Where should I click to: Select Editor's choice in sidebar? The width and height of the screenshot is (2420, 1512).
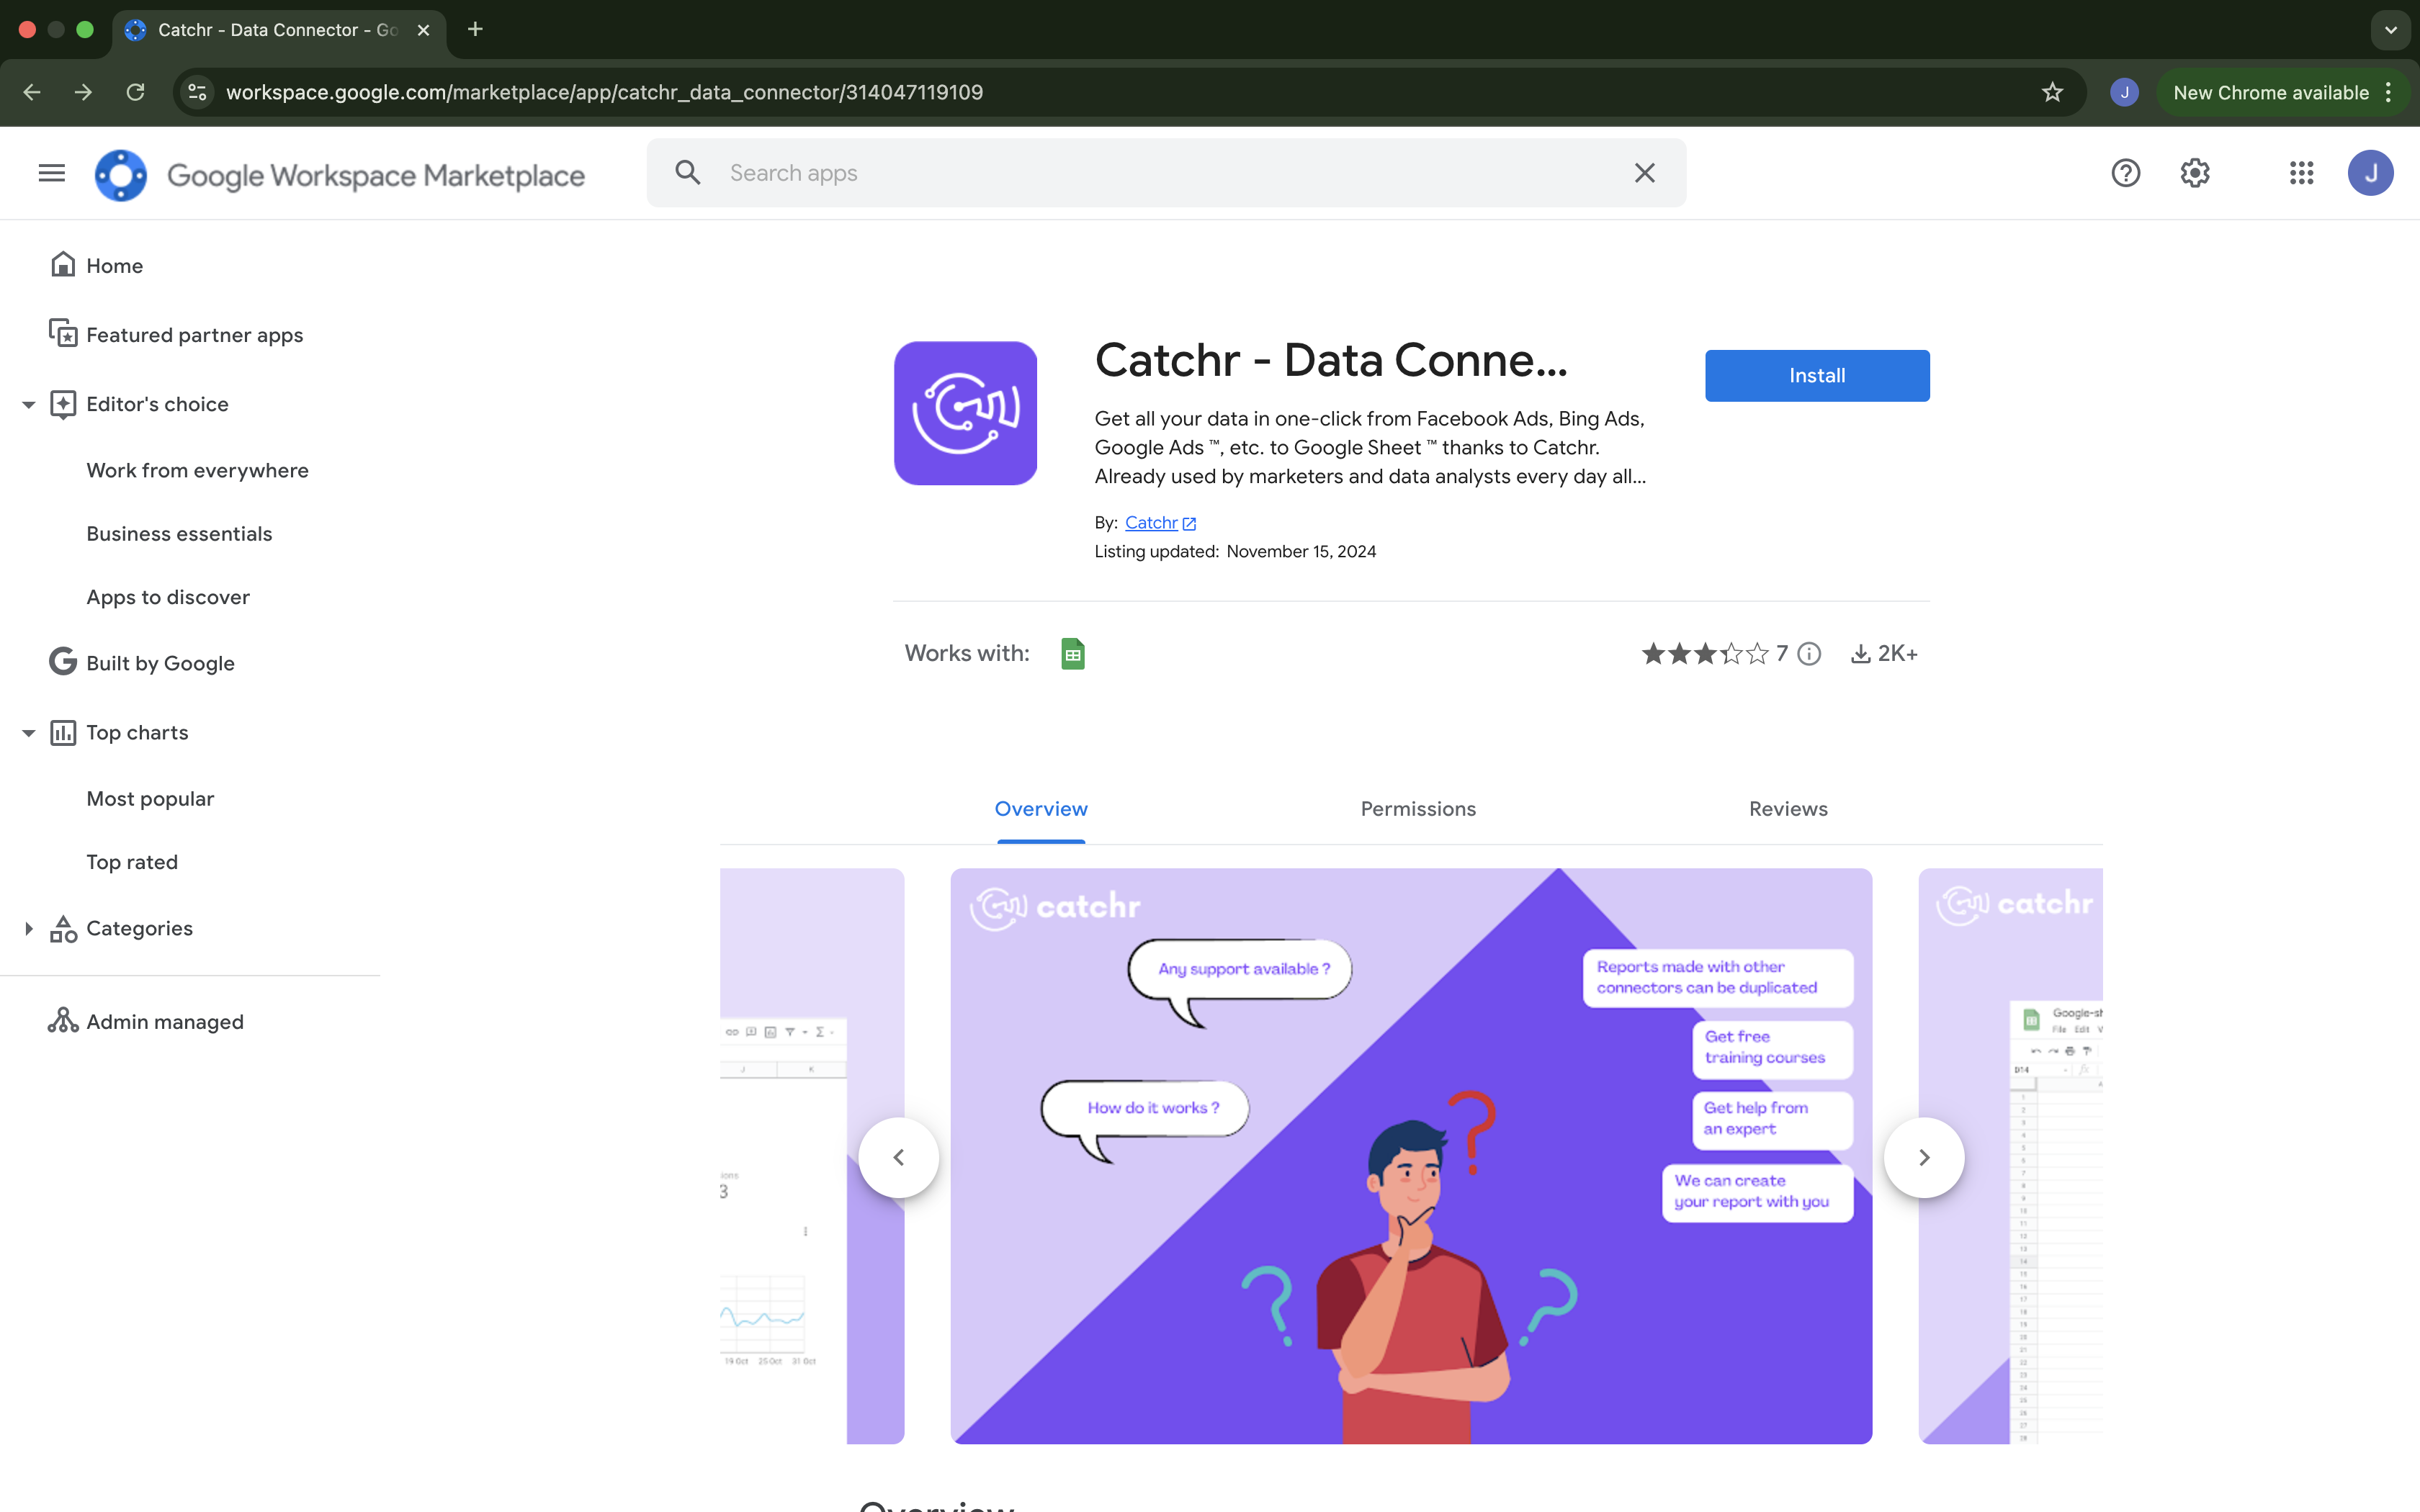(157, 404)
